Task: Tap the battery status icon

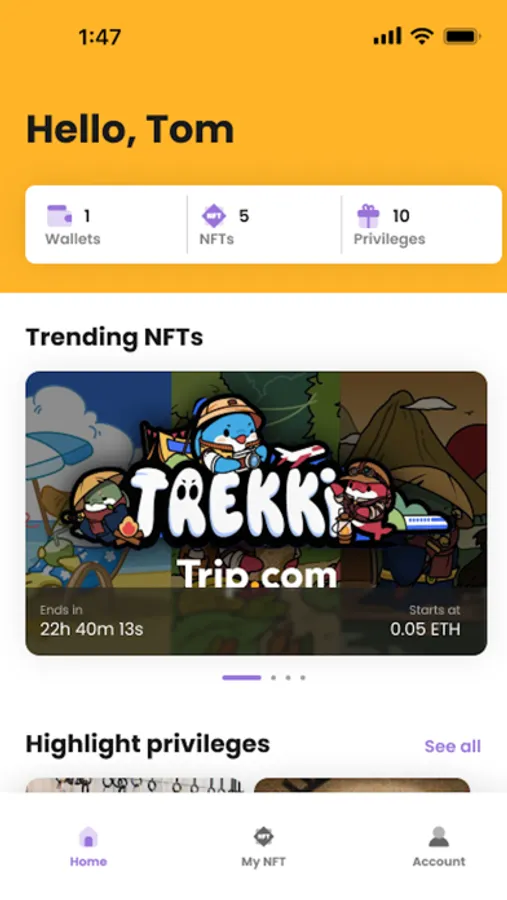Action: coord(462,37)
